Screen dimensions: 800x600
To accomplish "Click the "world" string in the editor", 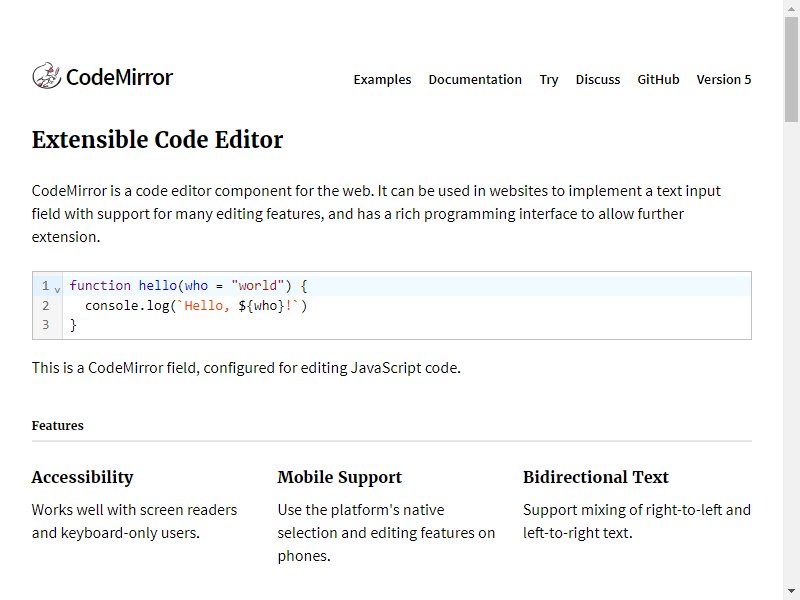I will tap(257, 285).
